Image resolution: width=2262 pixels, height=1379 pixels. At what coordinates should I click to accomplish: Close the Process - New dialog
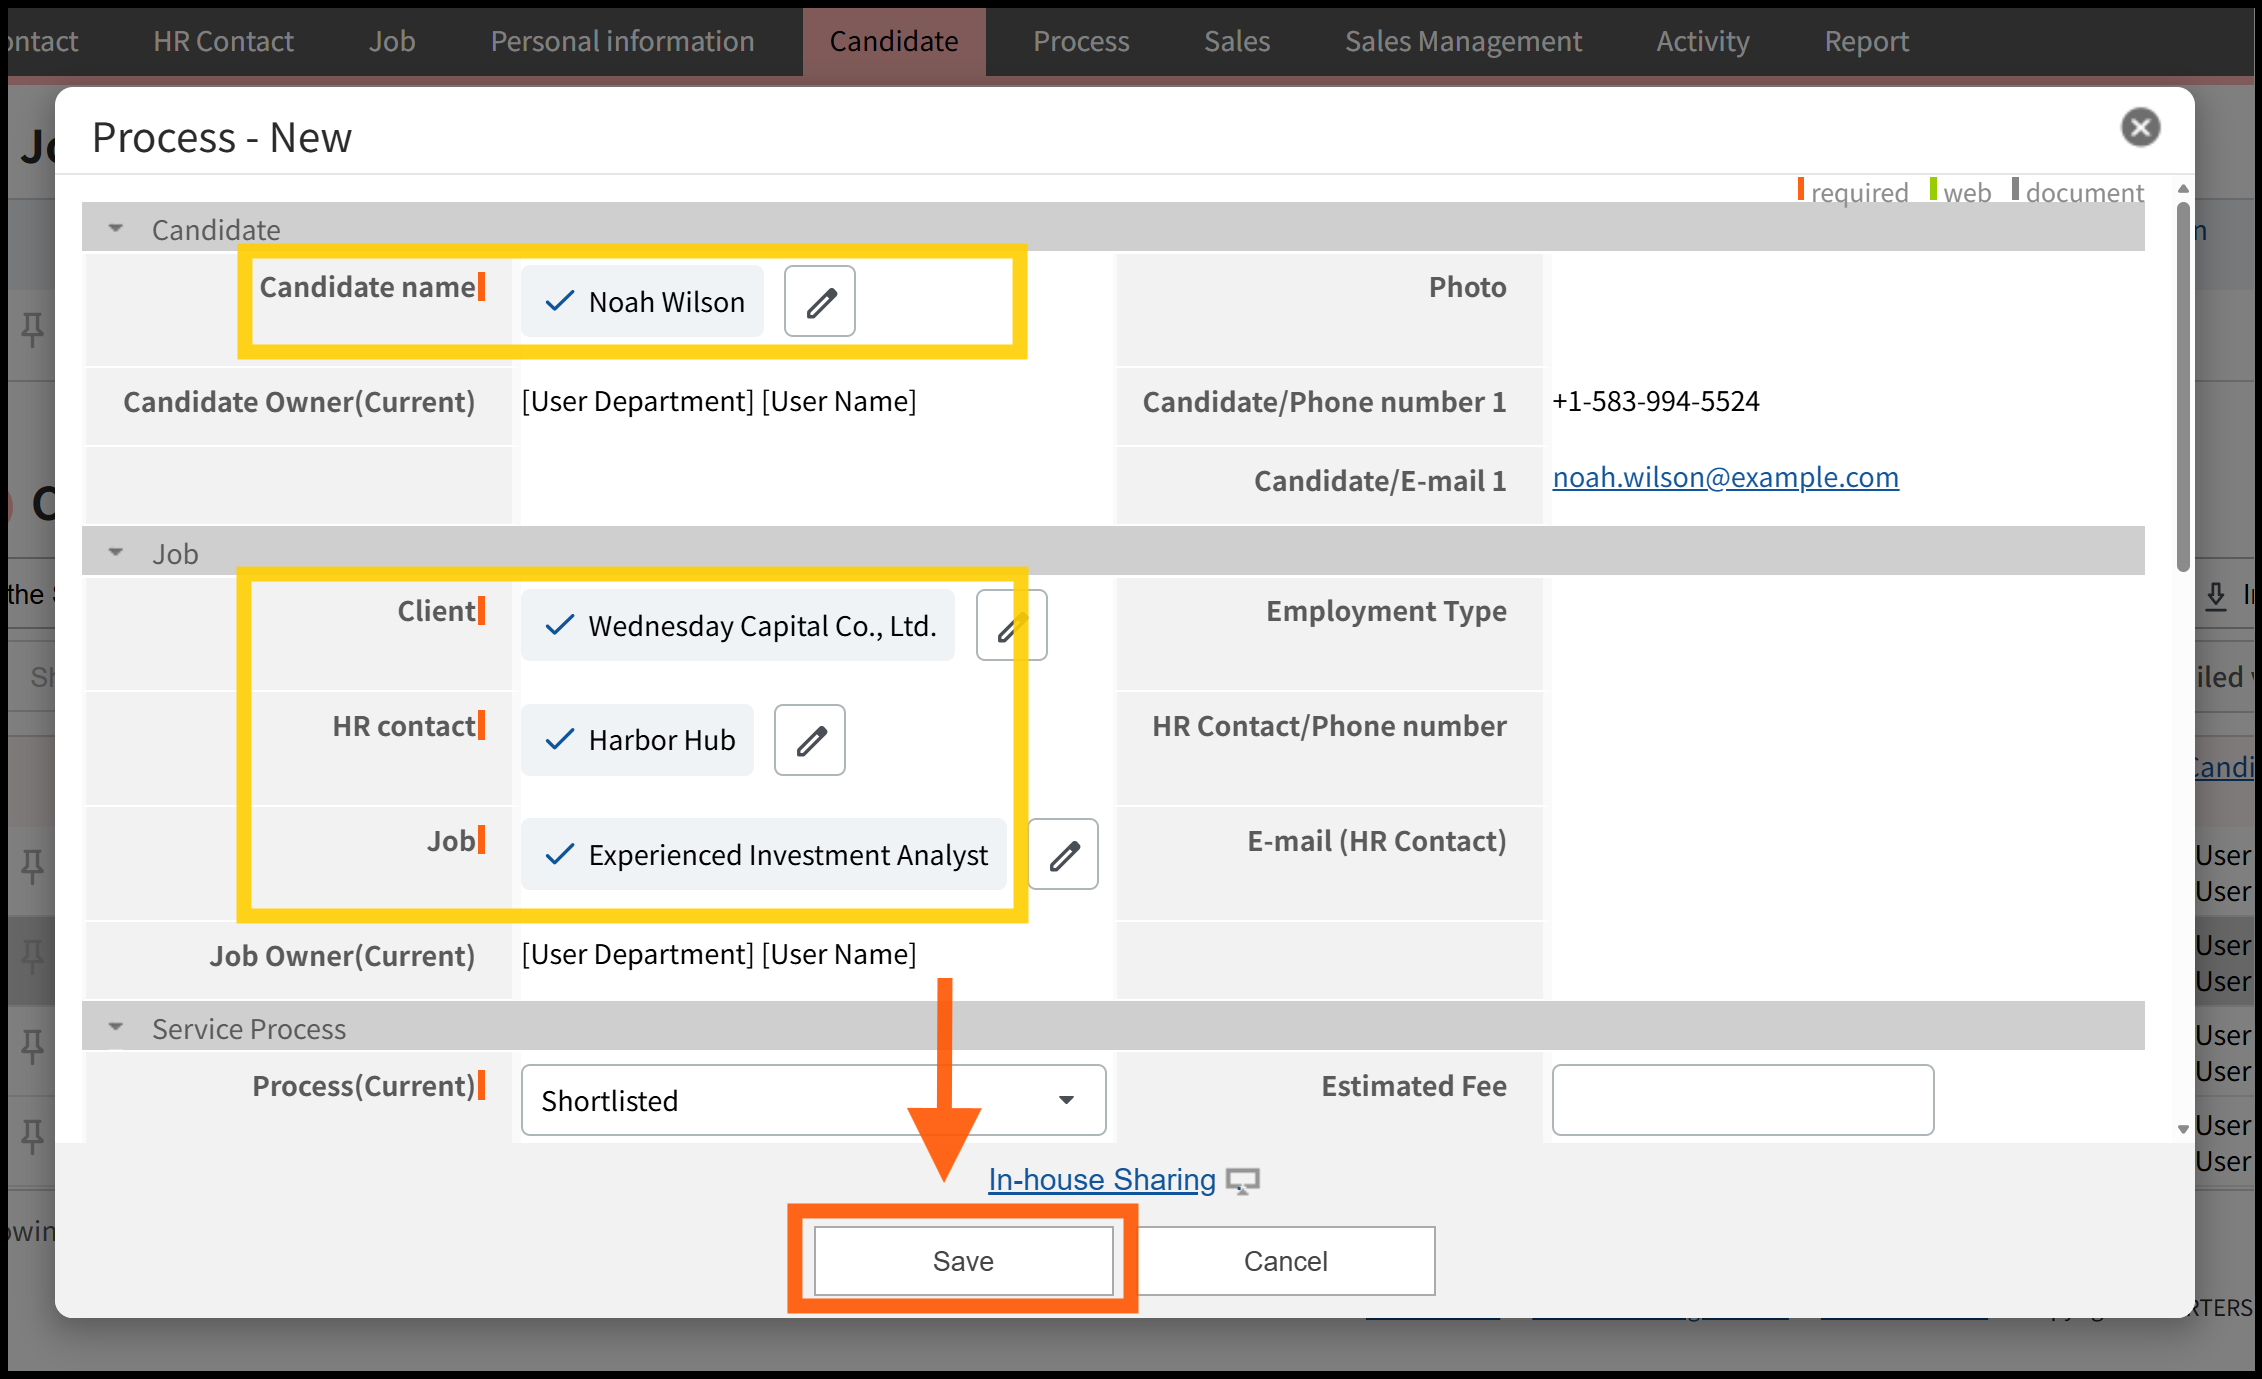click(2140, 128)
